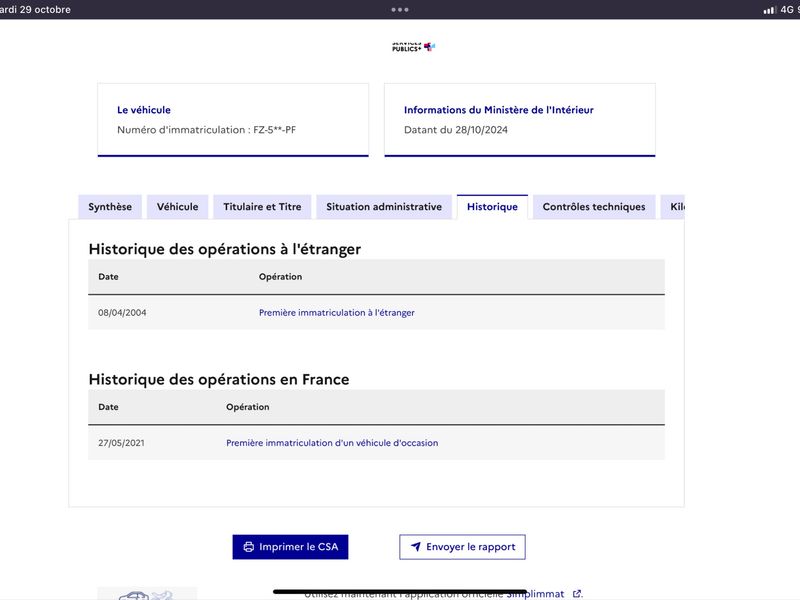Click the Historique des opérations en France heading
The height and width of the screenshot is (600, 800).
point(219,380)
